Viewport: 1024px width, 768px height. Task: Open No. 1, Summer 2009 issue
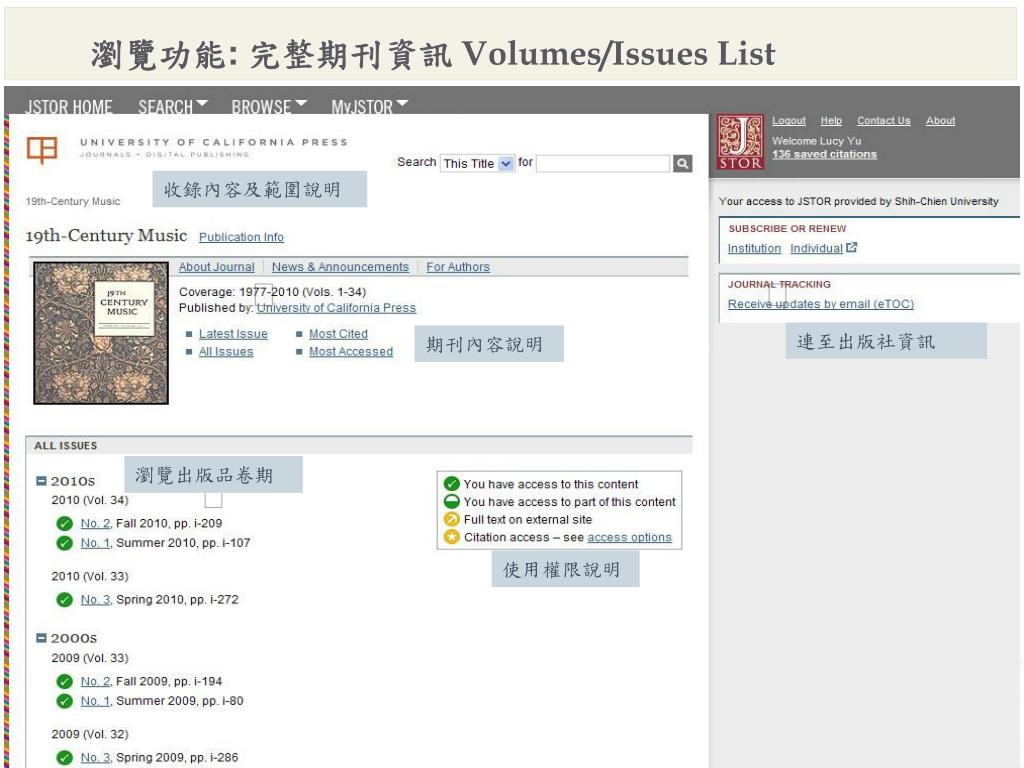coord(95,701)
